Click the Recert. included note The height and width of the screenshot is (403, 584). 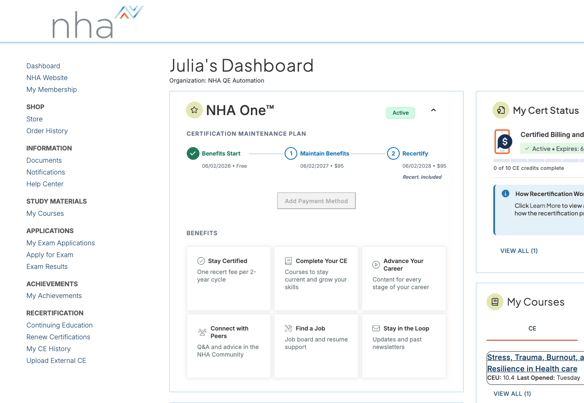[x=422, y=177]
